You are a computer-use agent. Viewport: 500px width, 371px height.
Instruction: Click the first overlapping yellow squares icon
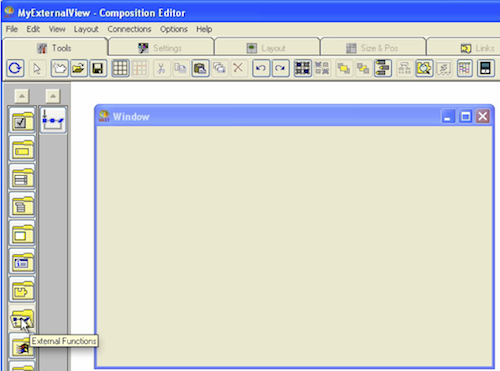pyautogui.click(x=344, y=68)
